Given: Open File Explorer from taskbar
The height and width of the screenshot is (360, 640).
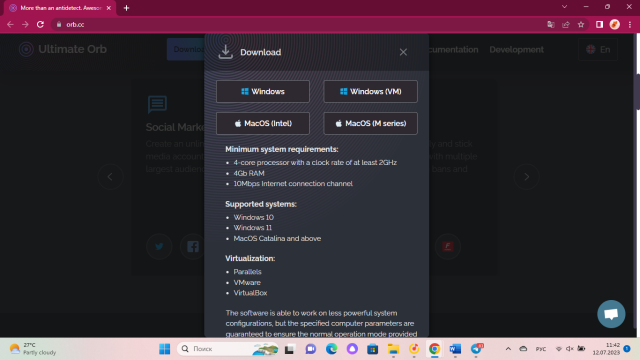Looking at the screenshot, I should (x=393, y=349).
